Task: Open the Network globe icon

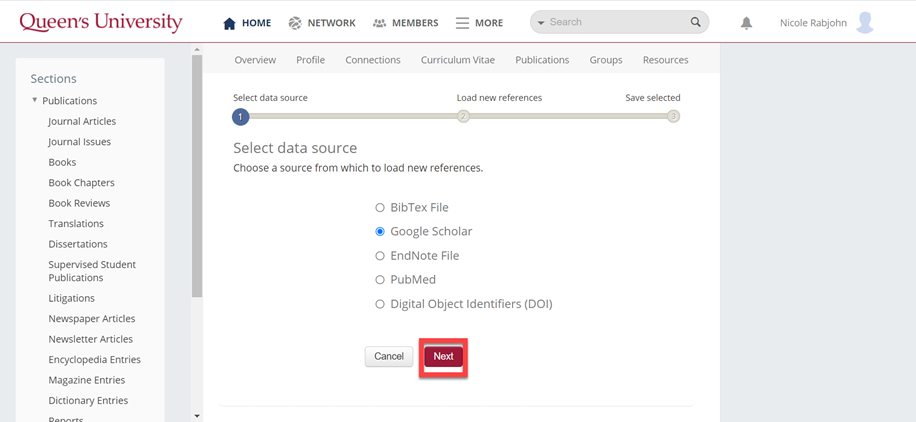Action: click(295, 23)
